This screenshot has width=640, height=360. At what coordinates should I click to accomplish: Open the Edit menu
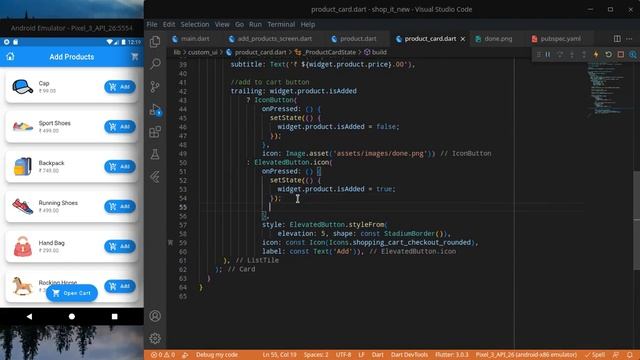pyautogui.click(x=169, y=24)
